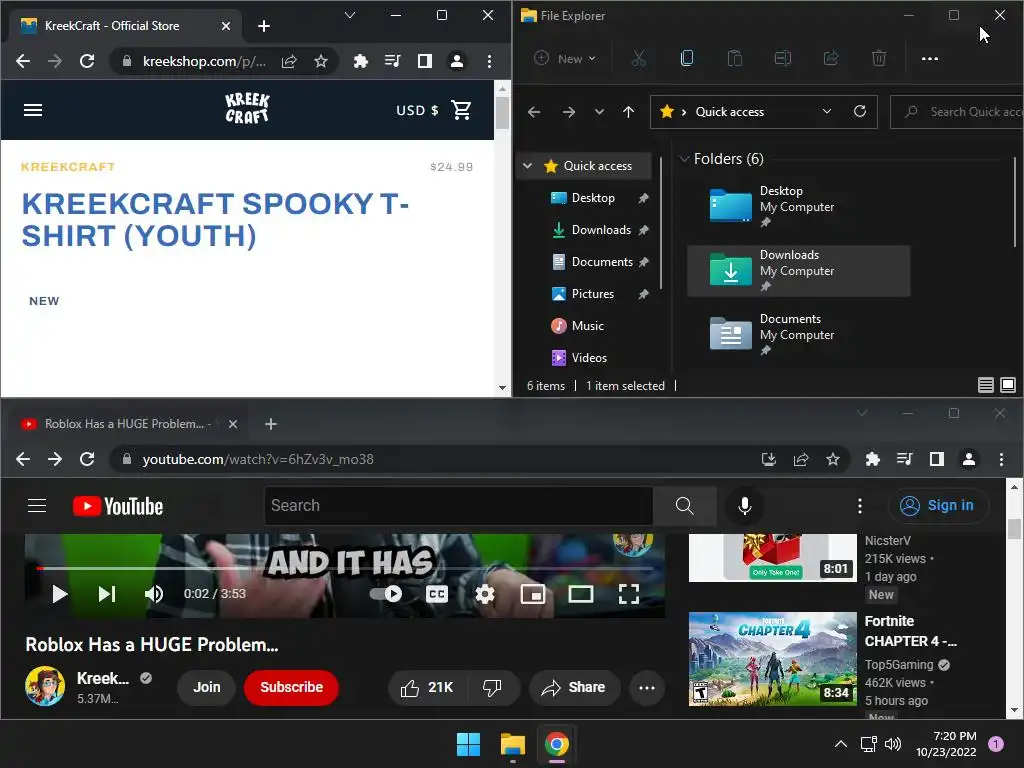Open the new tab button beside KreekCraft tab
Screen dimensions: 1024x768
(x=264, y=26)
